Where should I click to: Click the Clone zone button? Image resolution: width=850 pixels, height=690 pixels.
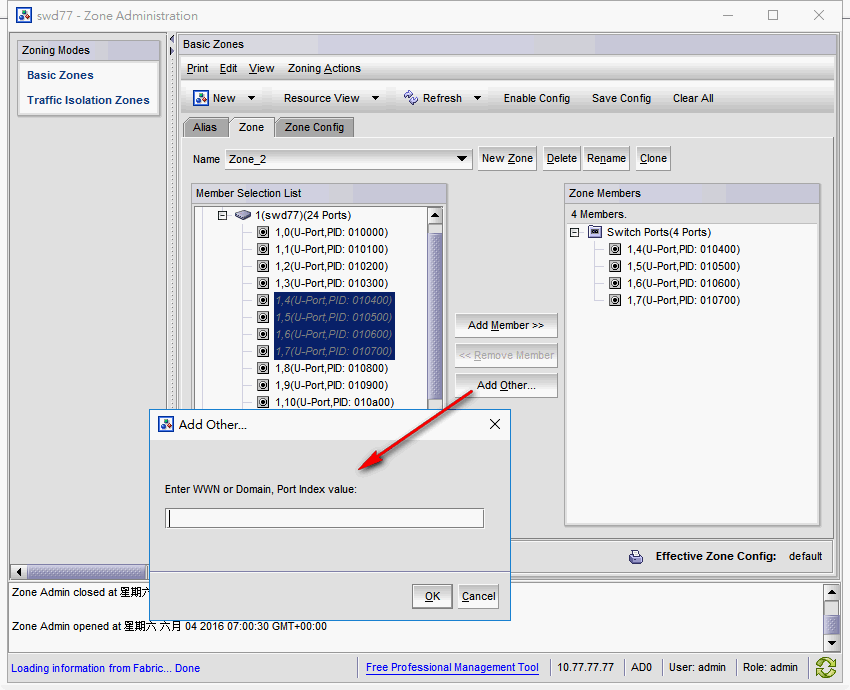(x=653, y=158)
